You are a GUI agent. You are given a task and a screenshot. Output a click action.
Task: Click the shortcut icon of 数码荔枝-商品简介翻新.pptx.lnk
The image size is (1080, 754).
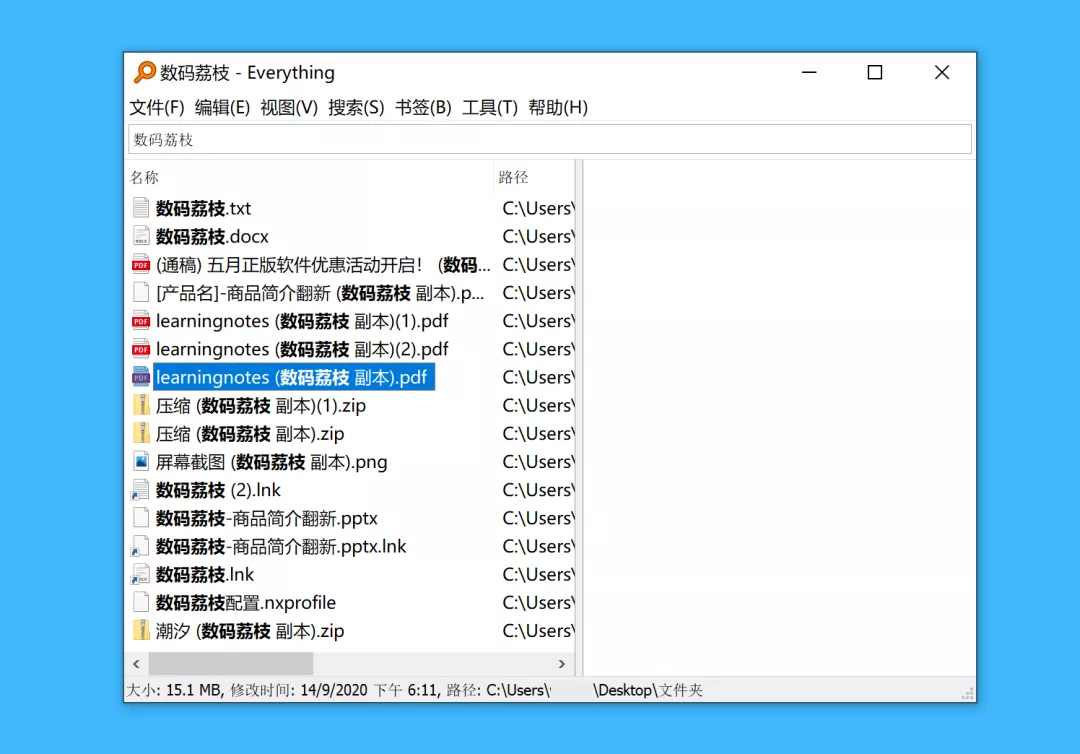[x=140, y=546]
